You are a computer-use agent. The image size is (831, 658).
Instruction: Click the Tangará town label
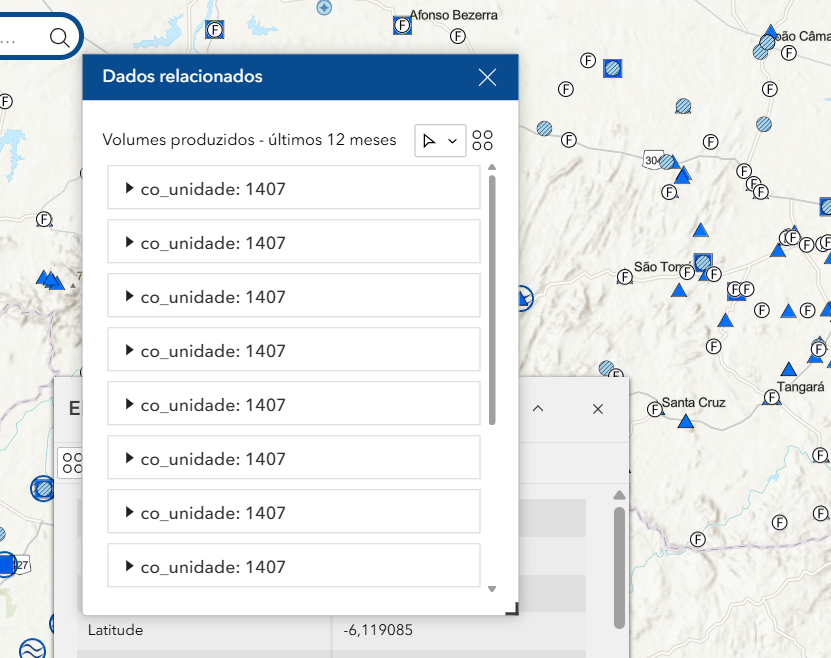(x=800, y=386)
